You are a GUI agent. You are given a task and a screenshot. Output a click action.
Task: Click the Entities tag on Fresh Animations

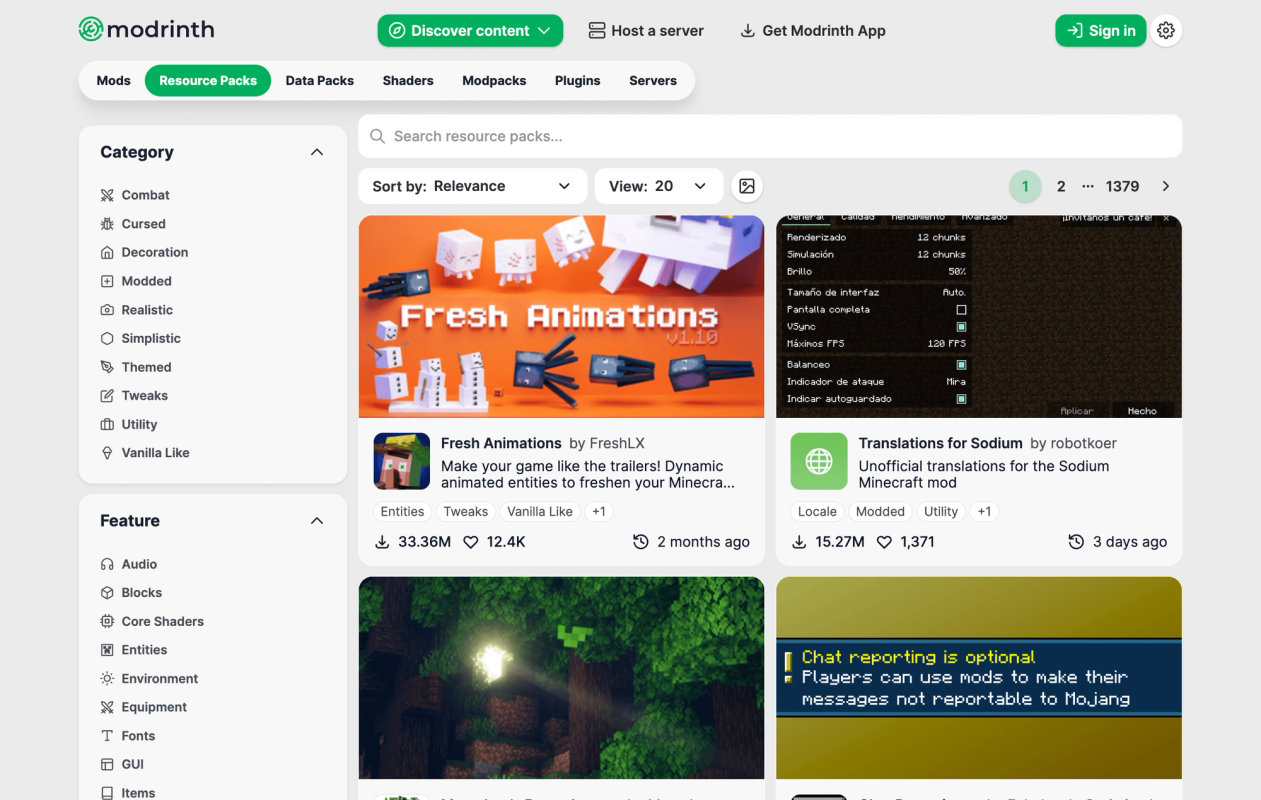coord(402,511)
